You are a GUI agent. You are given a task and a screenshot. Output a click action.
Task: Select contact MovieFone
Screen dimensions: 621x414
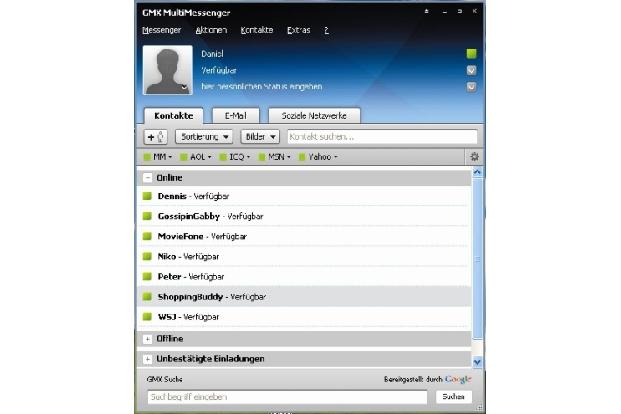coord(304,237)
